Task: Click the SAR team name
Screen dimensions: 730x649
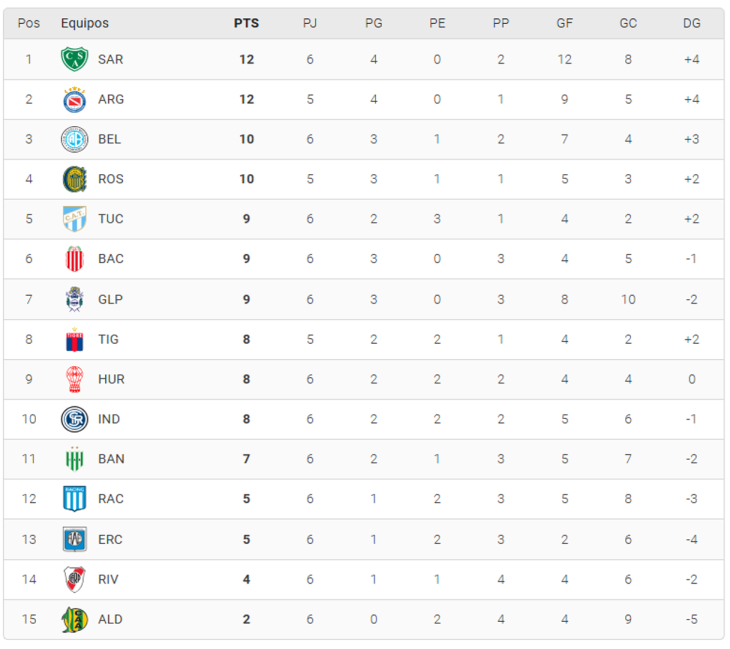Action: pyautogui.click(x=111, y=60)
